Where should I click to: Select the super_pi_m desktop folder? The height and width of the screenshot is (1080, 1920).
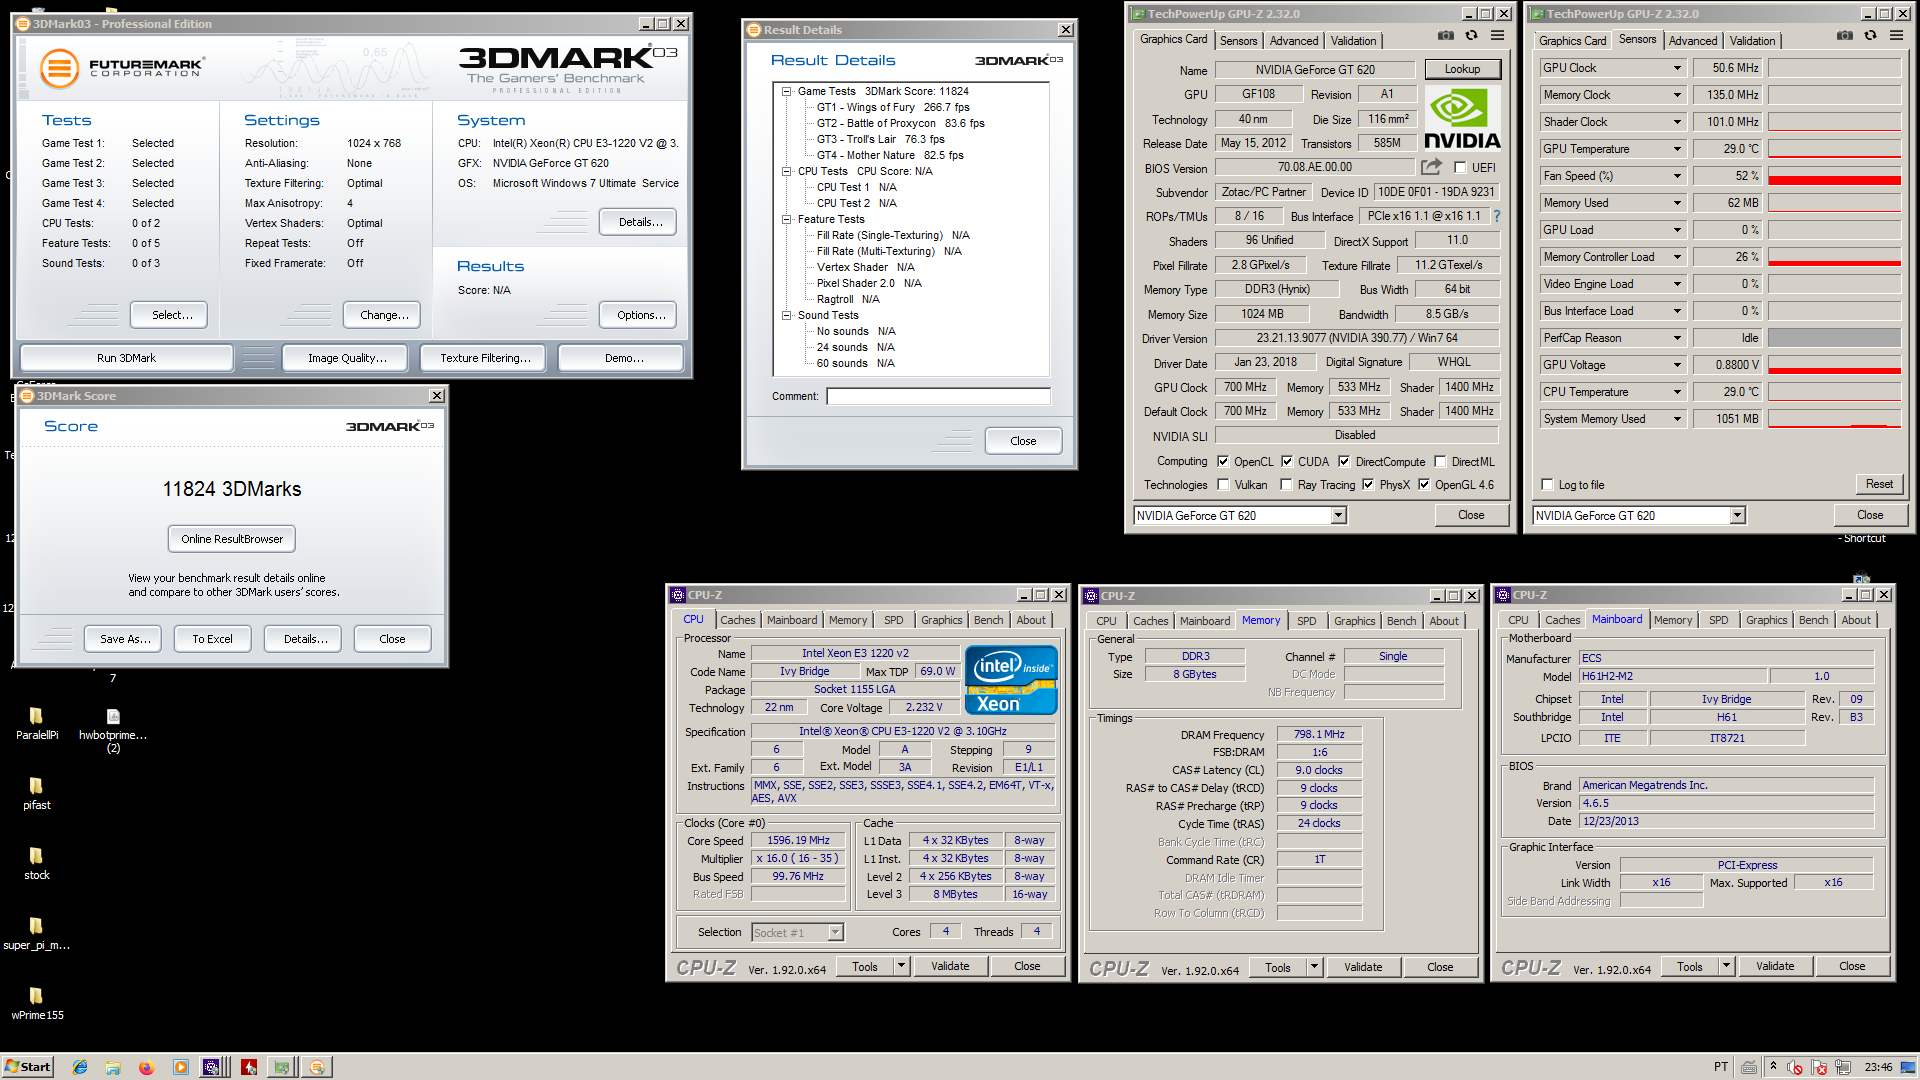36,933
